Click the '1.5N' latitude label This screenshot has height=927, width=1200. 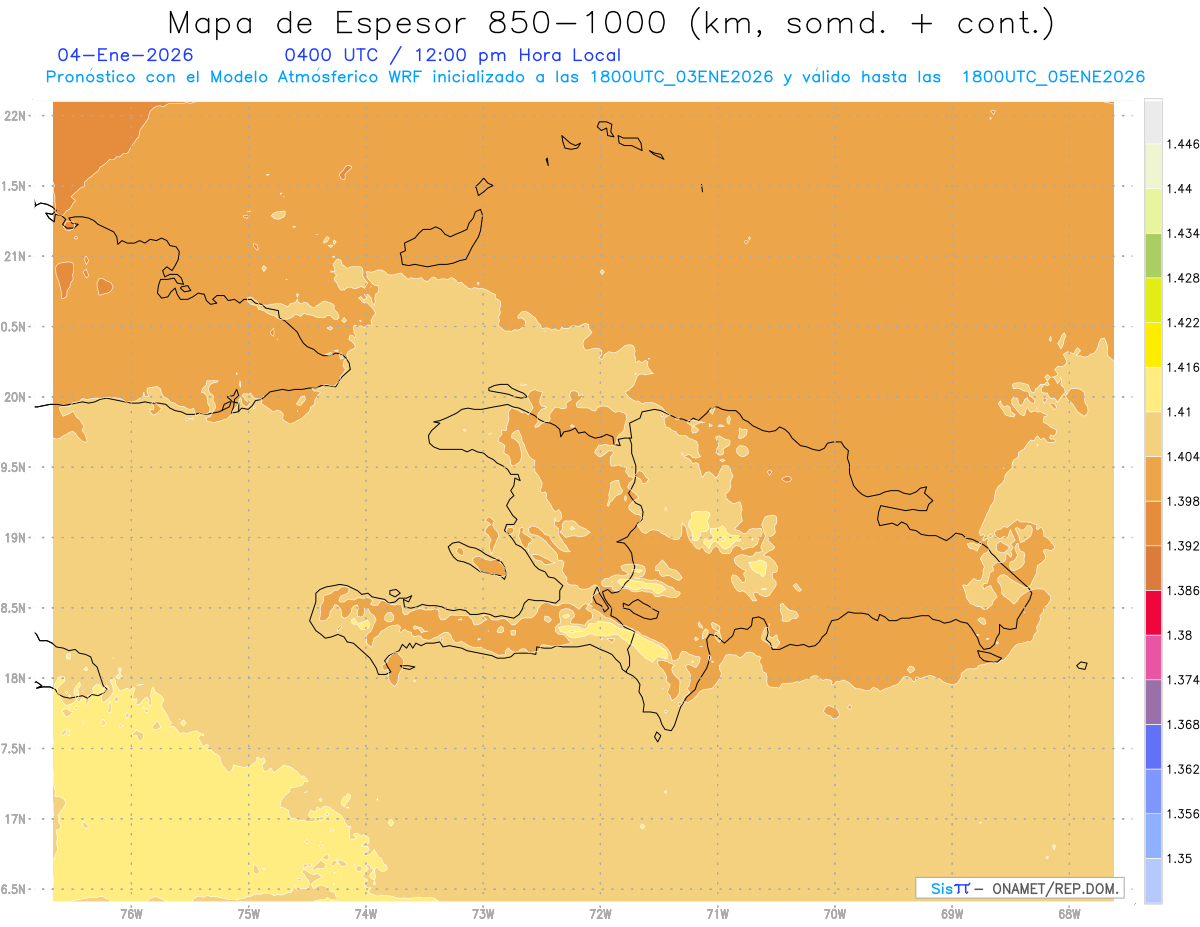click(15, 186)
